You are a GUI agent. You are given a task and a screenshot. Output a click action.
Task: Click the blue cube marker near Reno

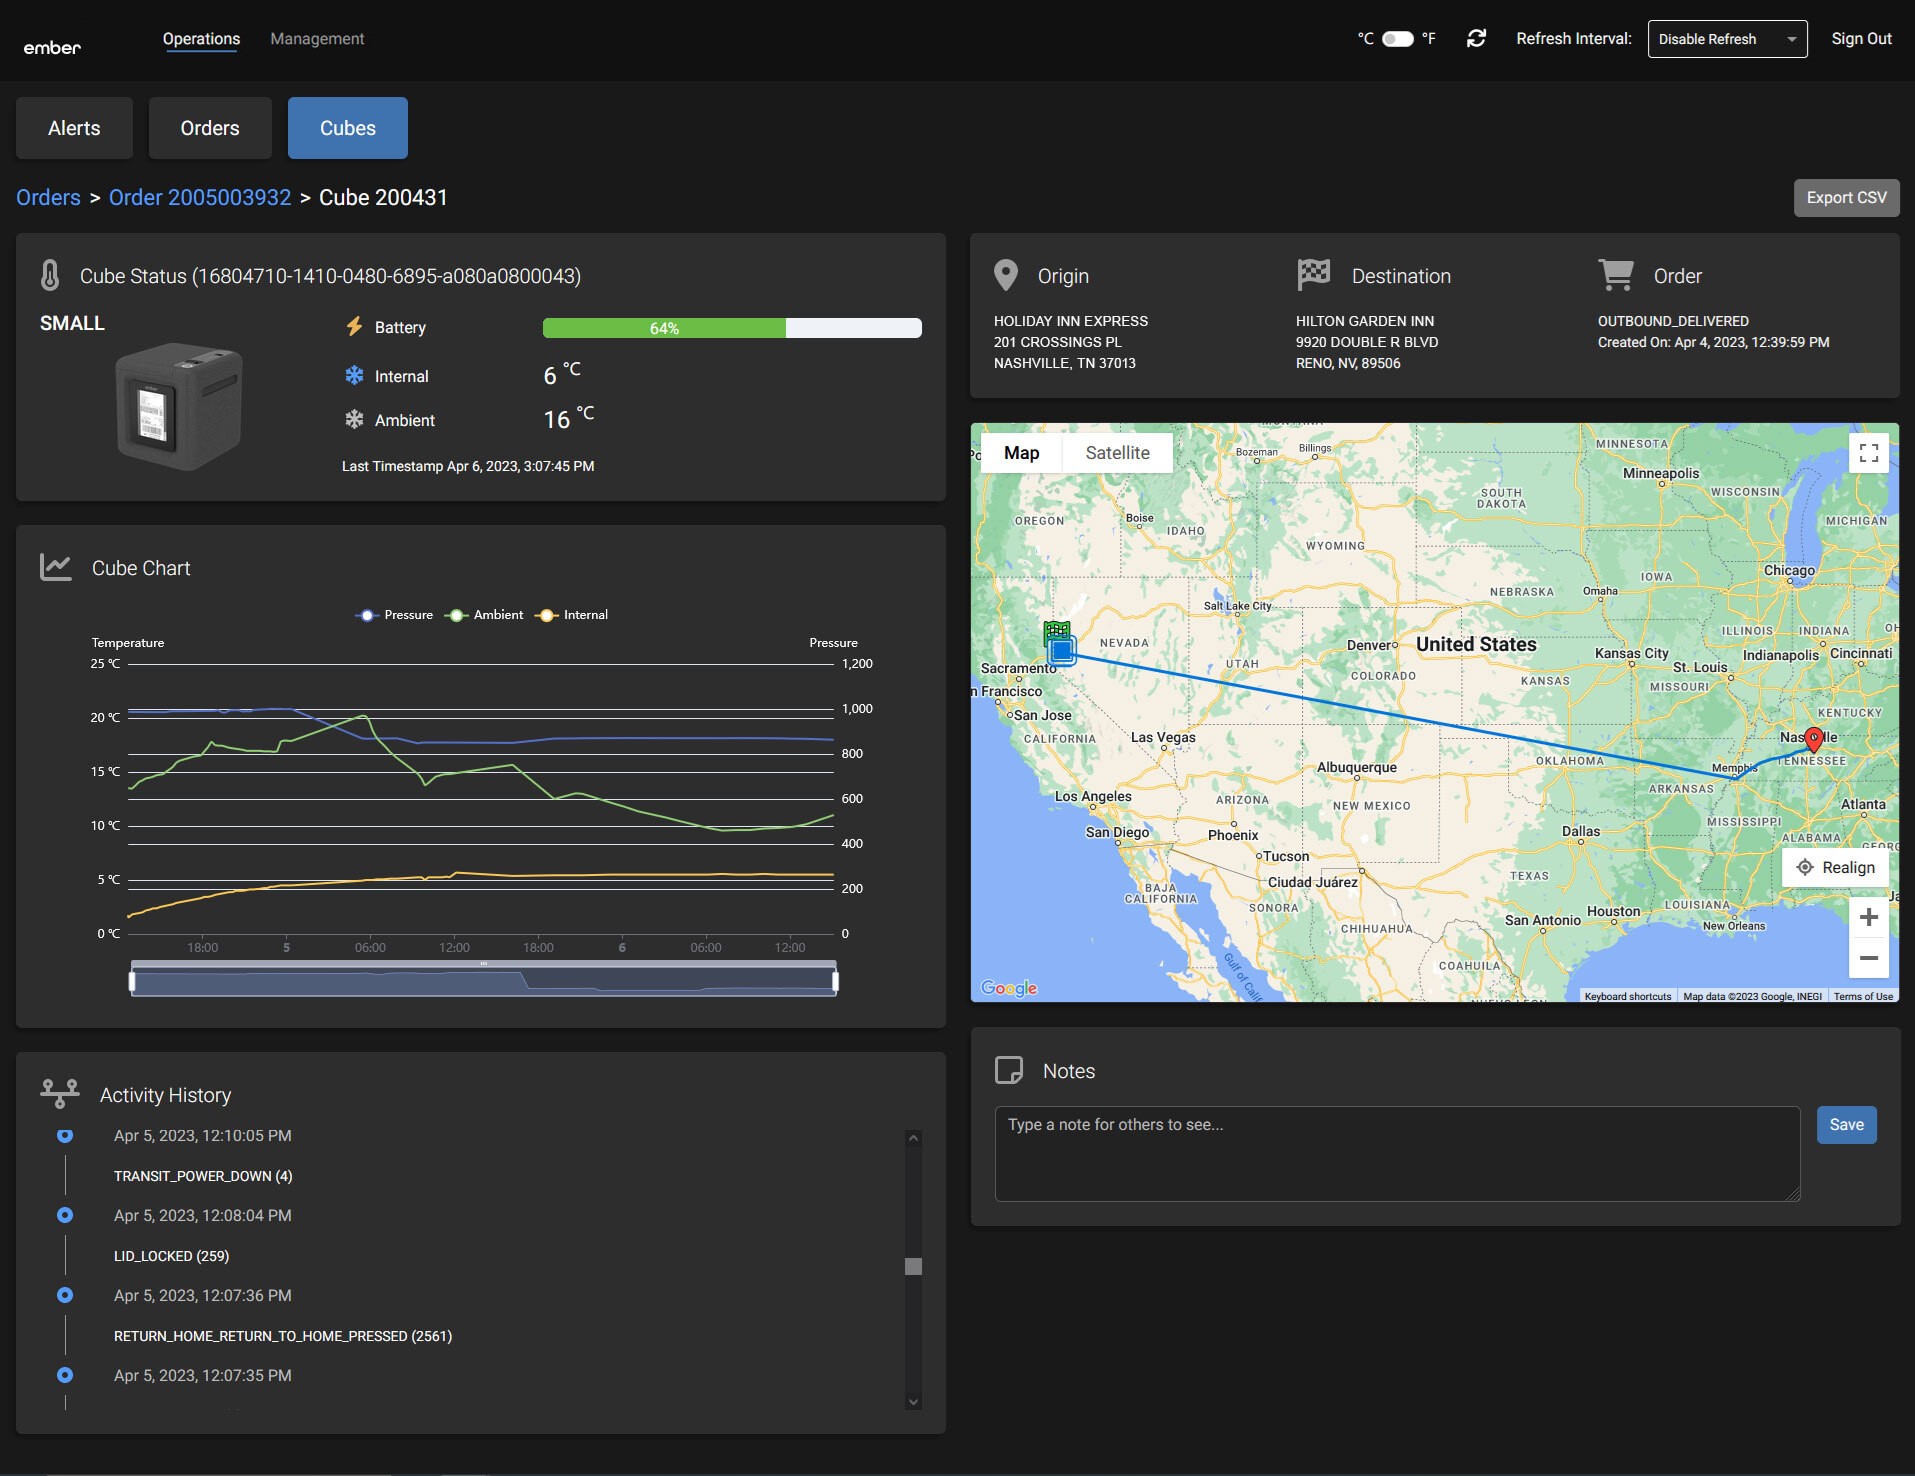[x=1062, y=651]
